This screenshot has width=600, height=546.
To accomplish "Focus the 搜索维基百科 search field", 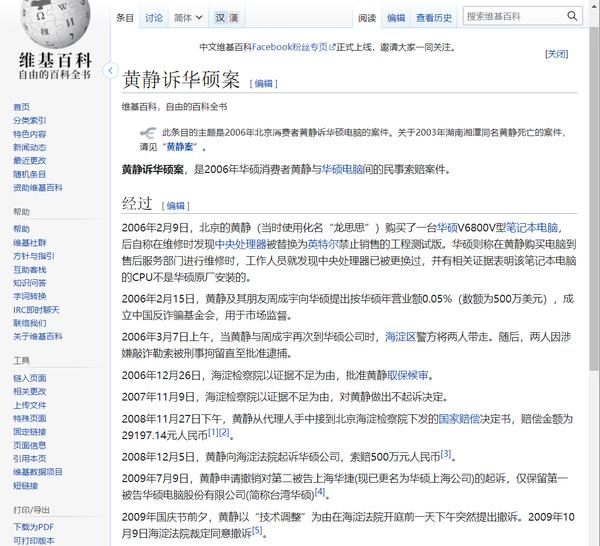I will click(x=514, y=16).
